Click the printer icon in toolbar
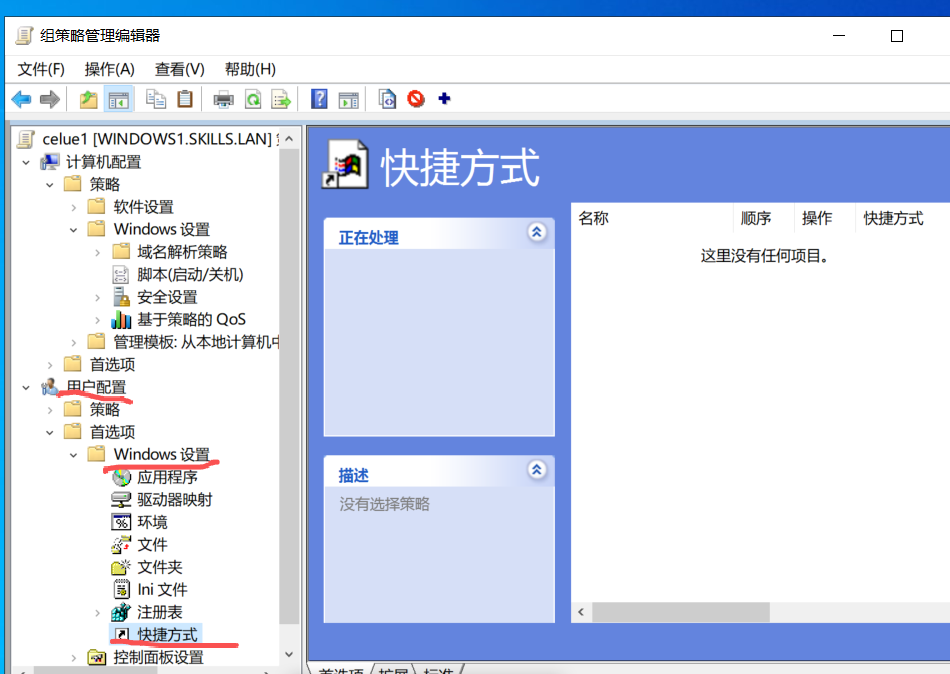This screenshot has width=950, height=674. pyautogui.click(x=224, y=99)
